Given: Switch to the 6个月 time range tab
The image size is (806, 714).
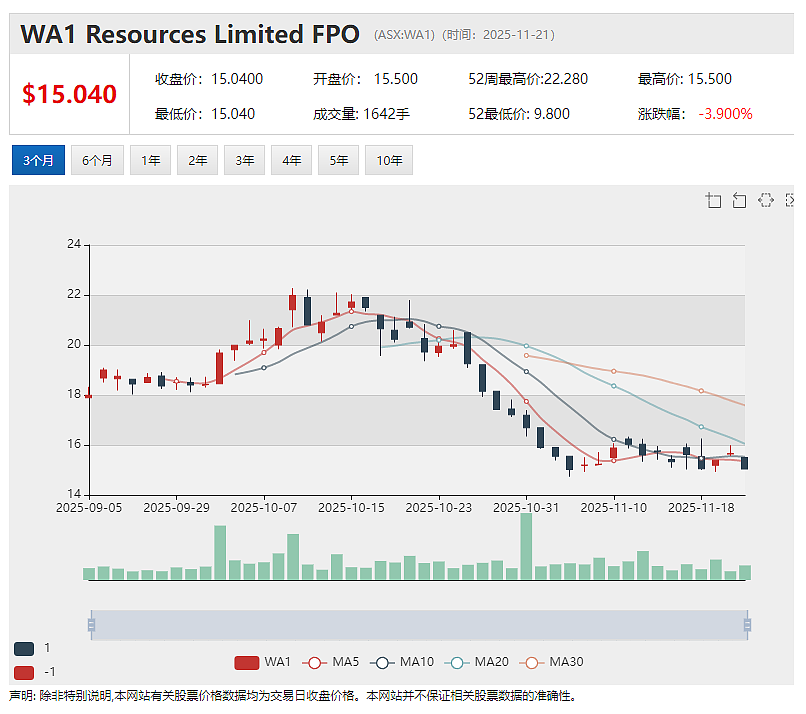Looking at the screenshot, I should [x=97, y=160].
